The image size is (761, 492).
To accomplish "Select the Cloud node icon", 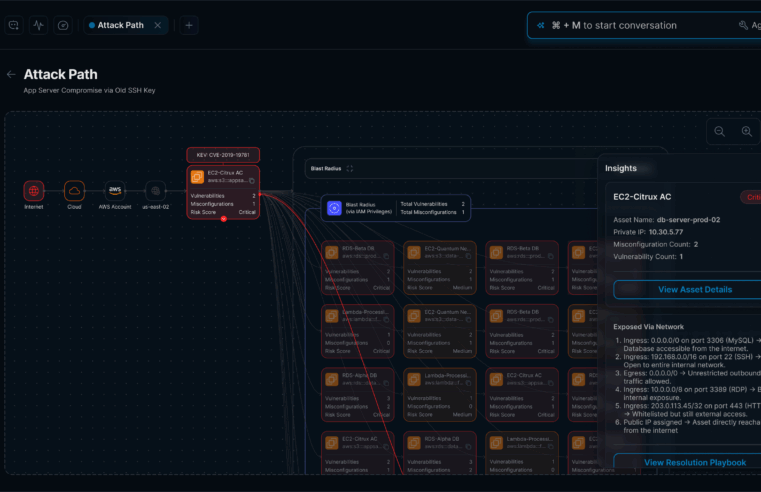I will point(74,191).
